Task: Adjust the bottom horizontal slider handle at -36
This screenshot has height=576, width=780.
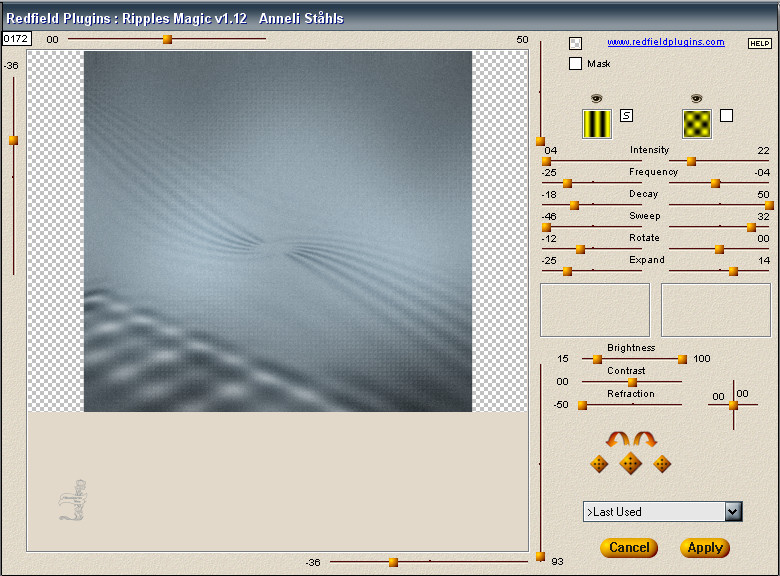Action: coord(393,562)
